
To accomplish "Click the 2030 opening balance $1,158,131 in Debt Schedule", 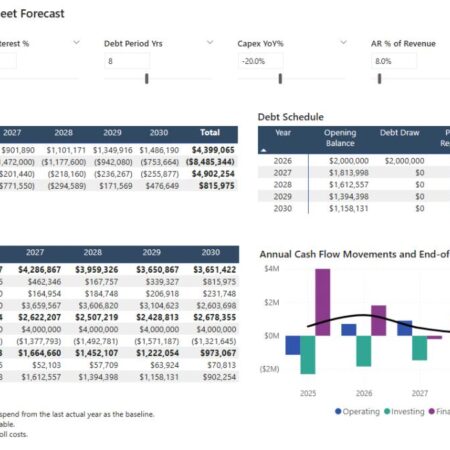I will 349,209.
